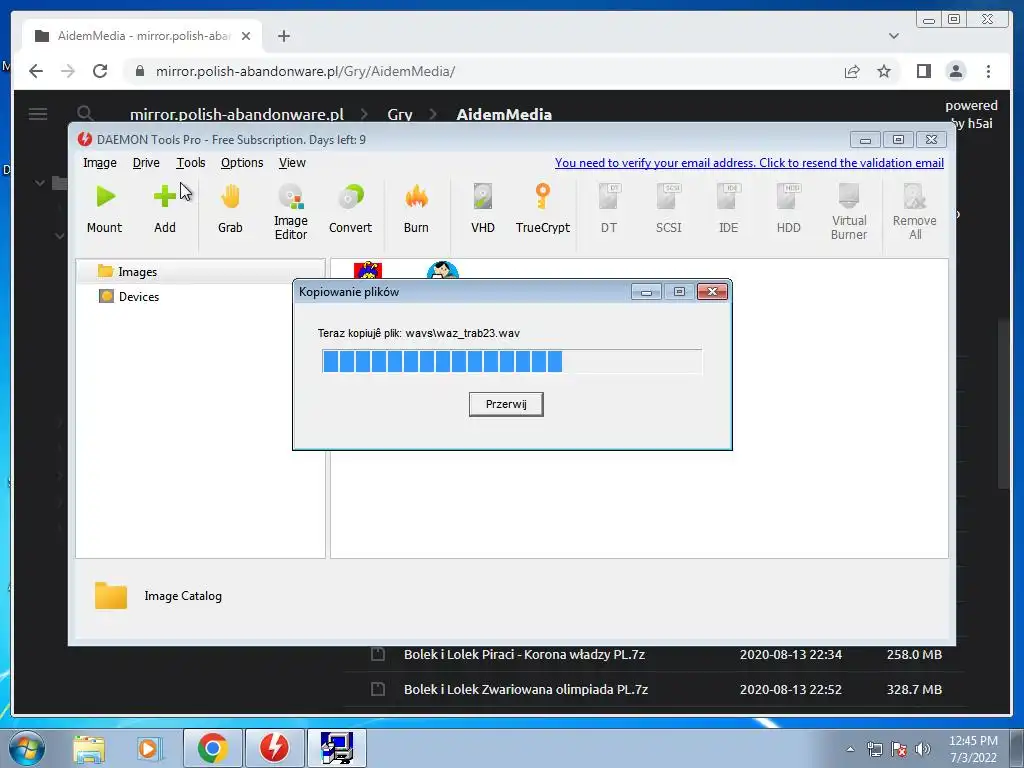
Task: Open a new Chrome tab
Action: tap(283, 36)
